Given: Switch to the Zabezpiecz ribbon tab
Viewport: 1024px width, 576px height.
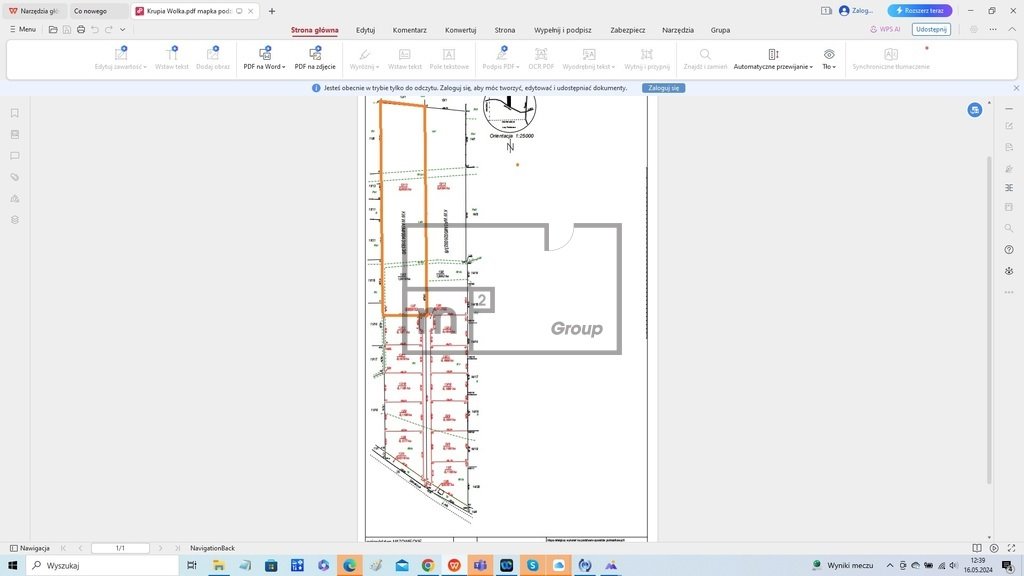Looking at the screenshot, I should (x=628, y=30).
